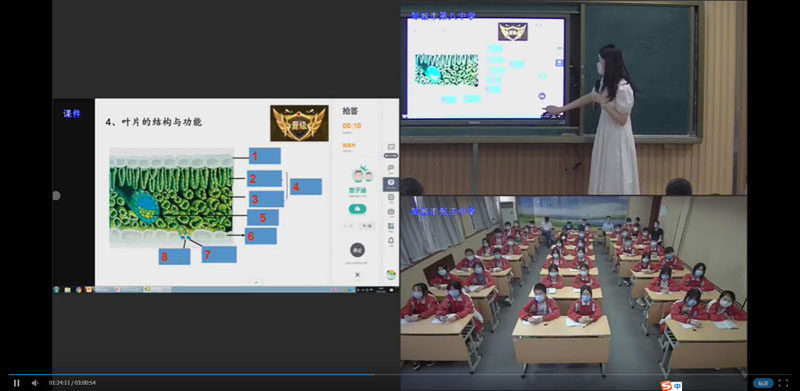Viewport: 800px width, 391px height.
Task: Select the highlighted 抢答 sidebar tool icon
Action: coord(391,184)
